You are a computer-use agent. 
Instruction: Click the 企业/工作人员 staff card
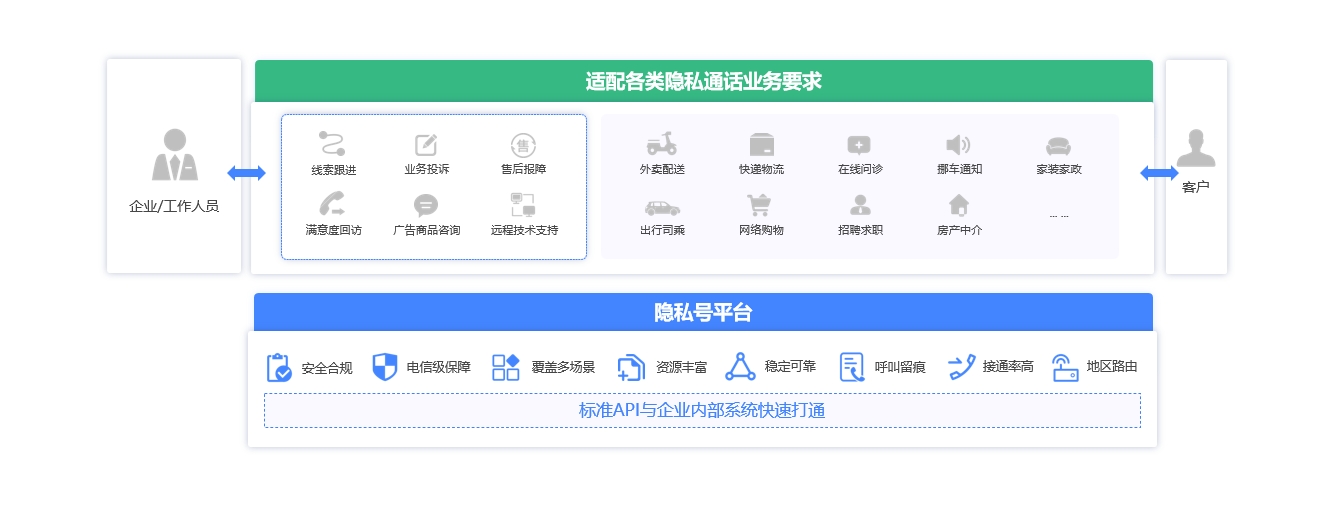174,166
